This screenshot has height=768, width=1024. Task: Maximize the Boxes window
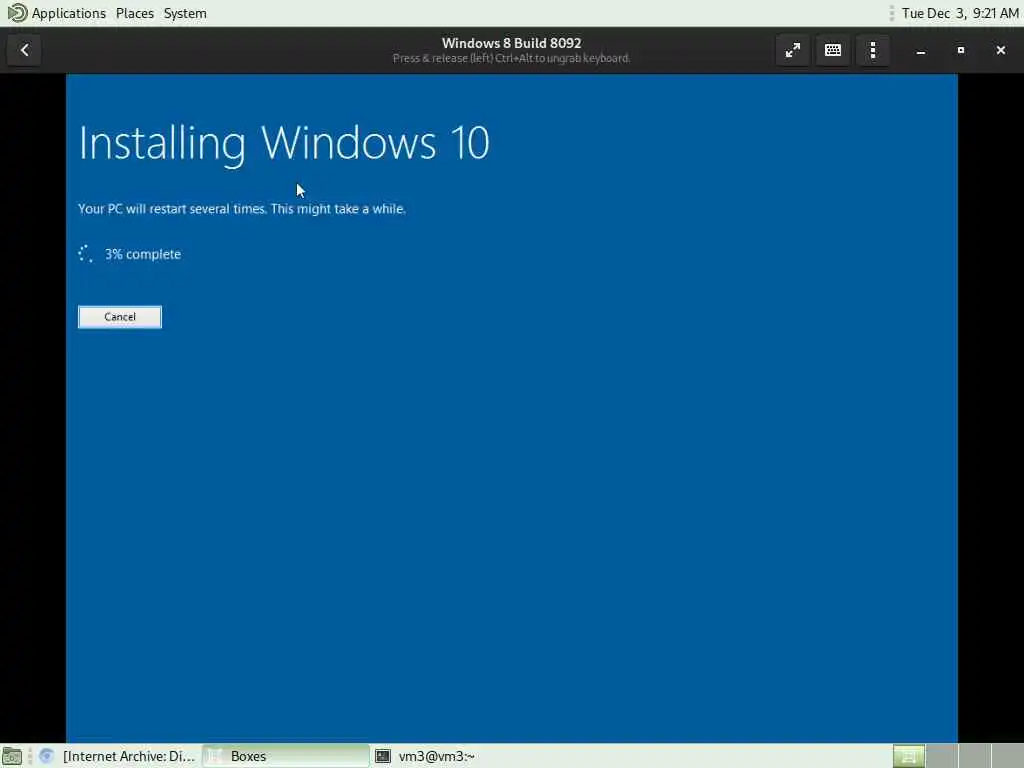coord(961,50)
